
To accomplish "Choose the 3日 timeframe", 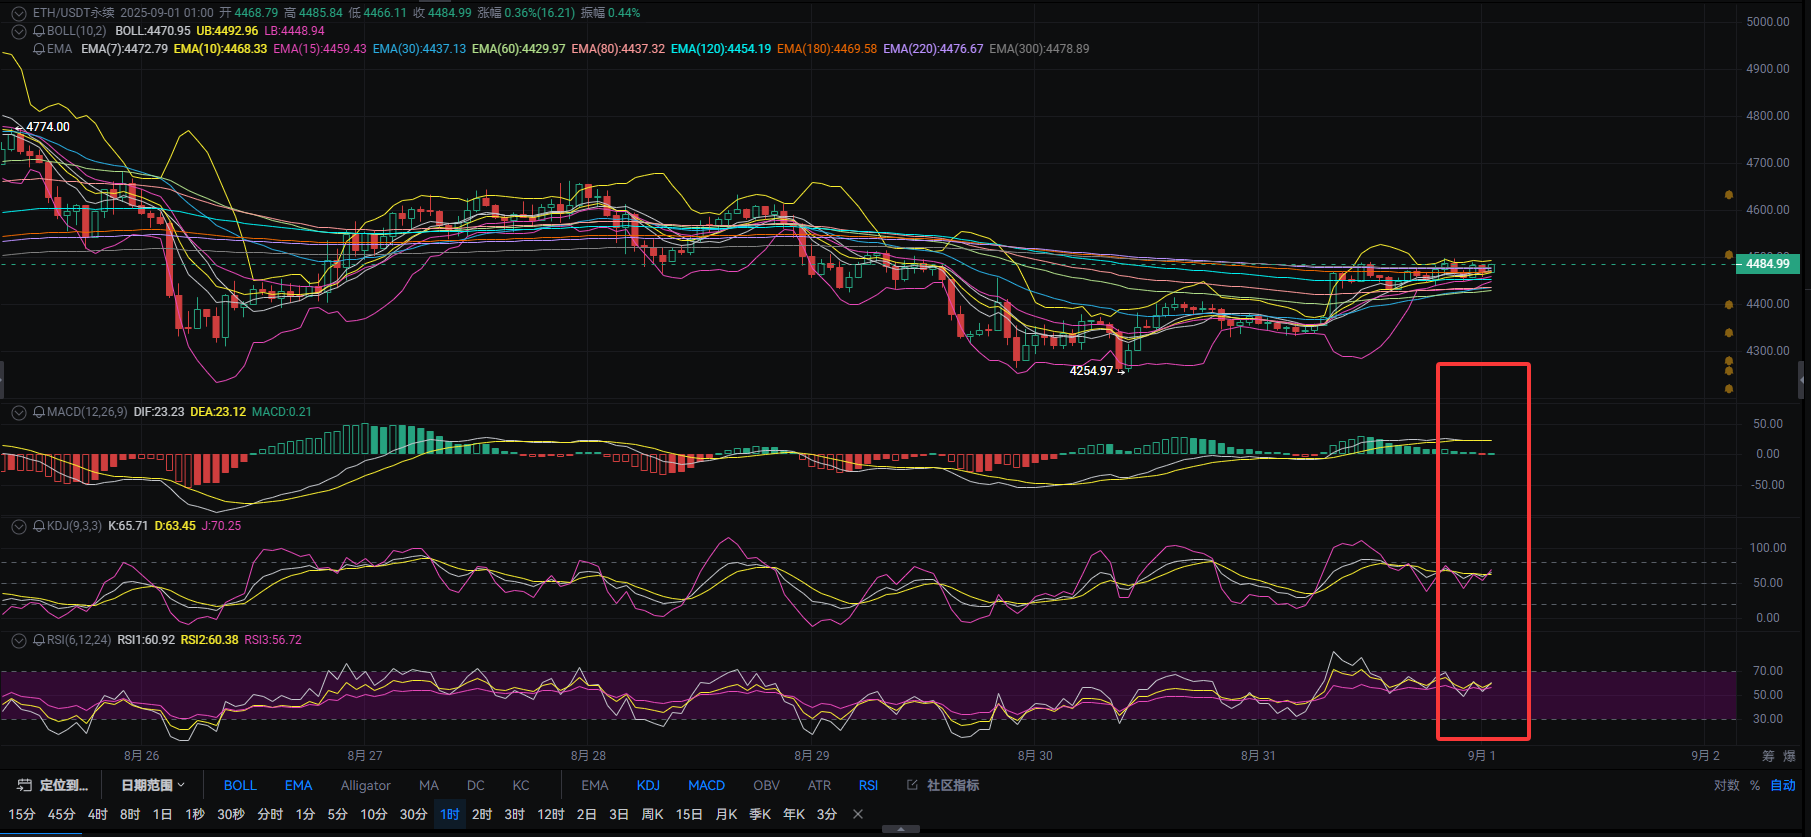I will point(619,814).
